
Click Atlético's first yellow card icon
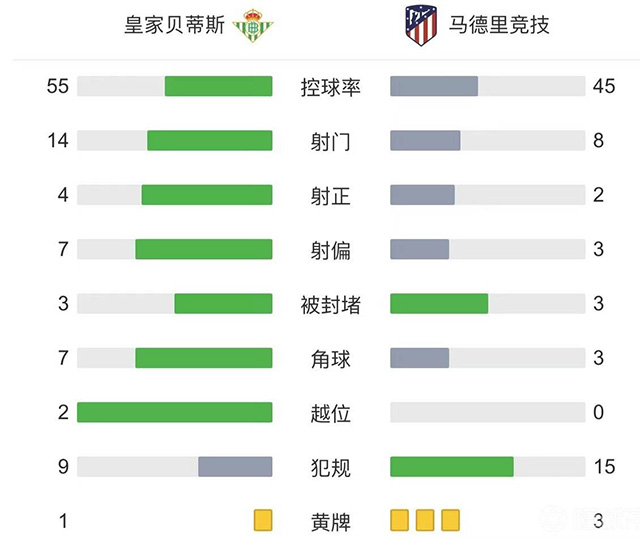399,520
